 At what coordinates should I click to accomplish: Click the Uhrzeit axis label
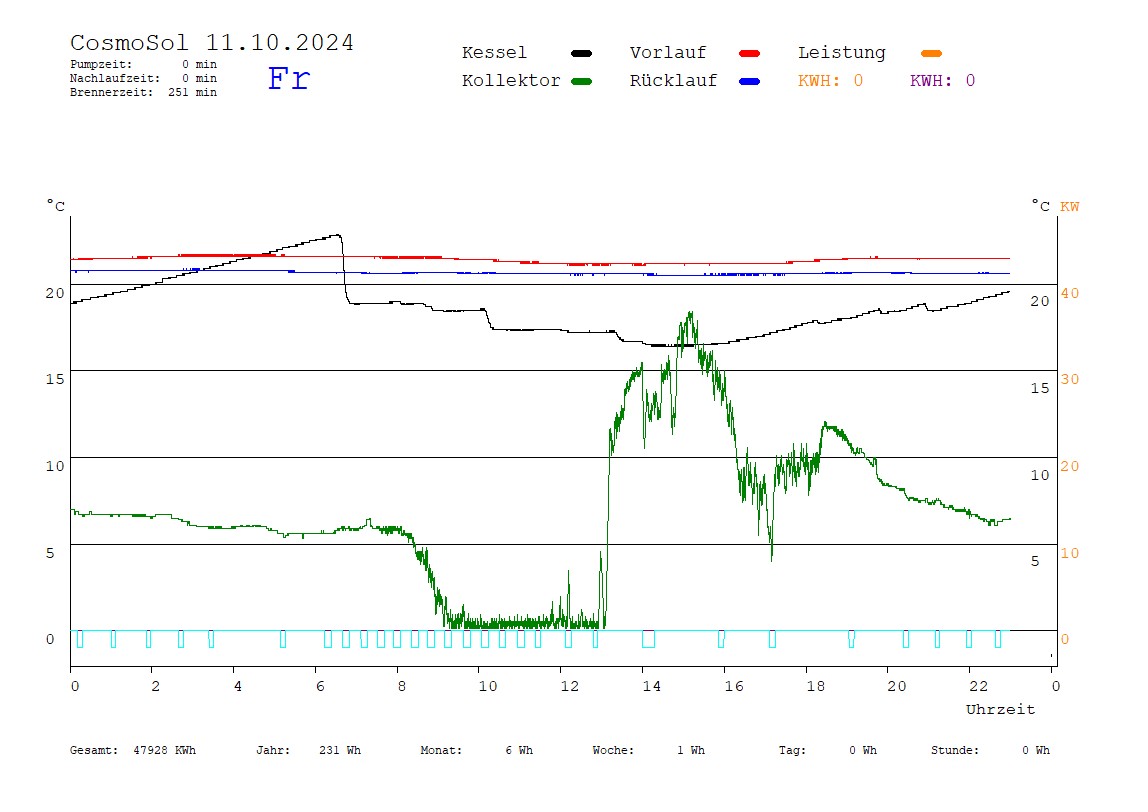[1000, 709]
